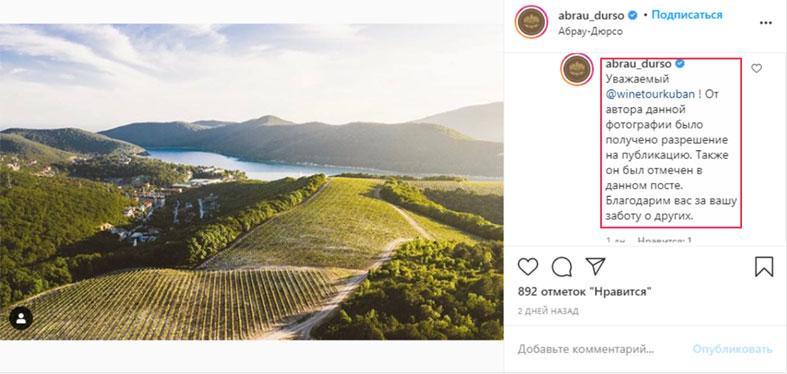
Task: Like the abrau_durso comment with small heart
Action: click(756, 68)
